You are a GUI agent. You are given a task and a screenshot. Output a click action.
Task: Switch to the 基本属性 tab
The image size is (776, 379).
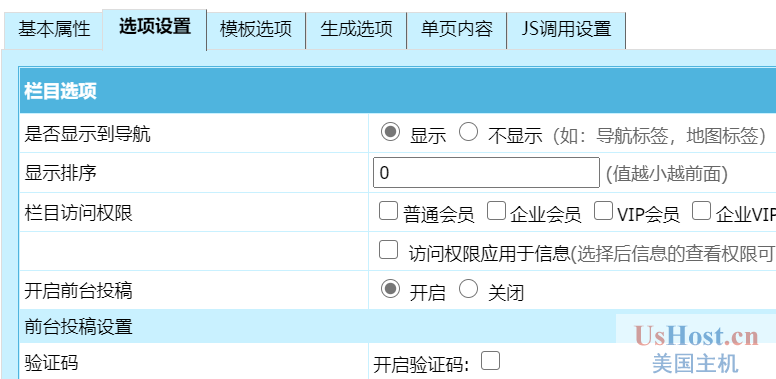pos(54,30)
